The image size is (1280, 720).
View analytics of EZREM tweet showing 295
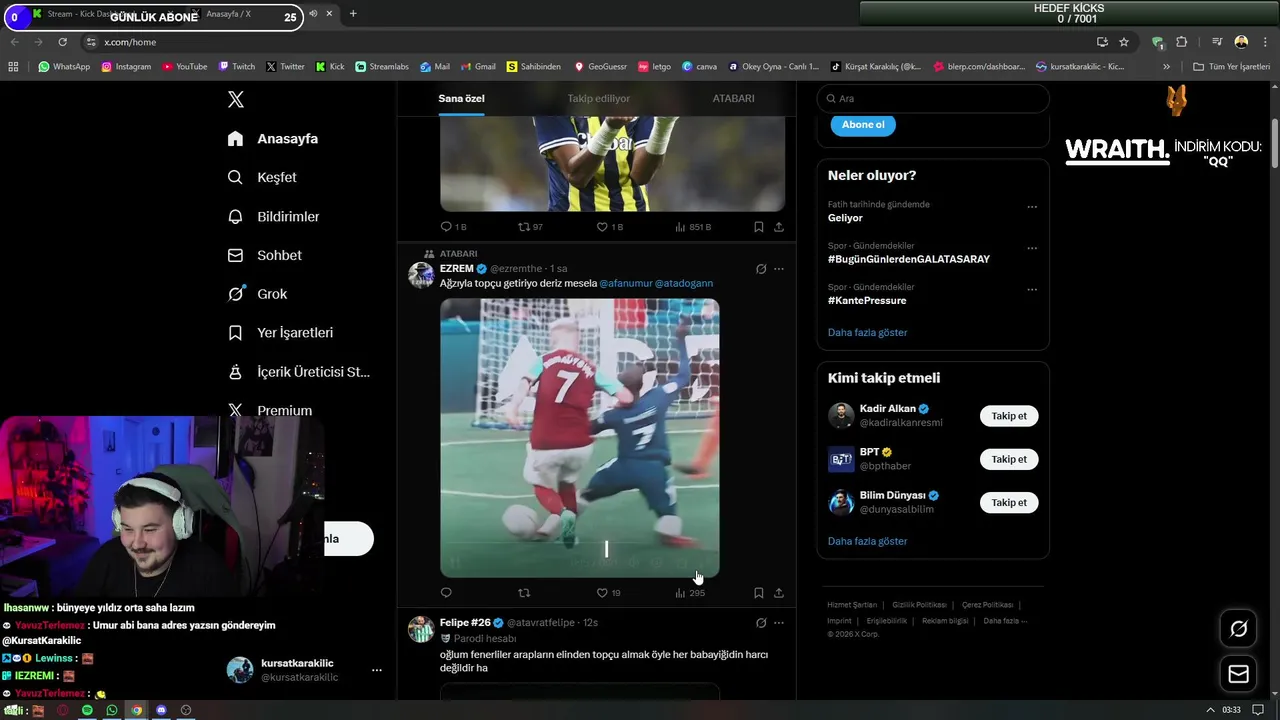click(690, 593)
